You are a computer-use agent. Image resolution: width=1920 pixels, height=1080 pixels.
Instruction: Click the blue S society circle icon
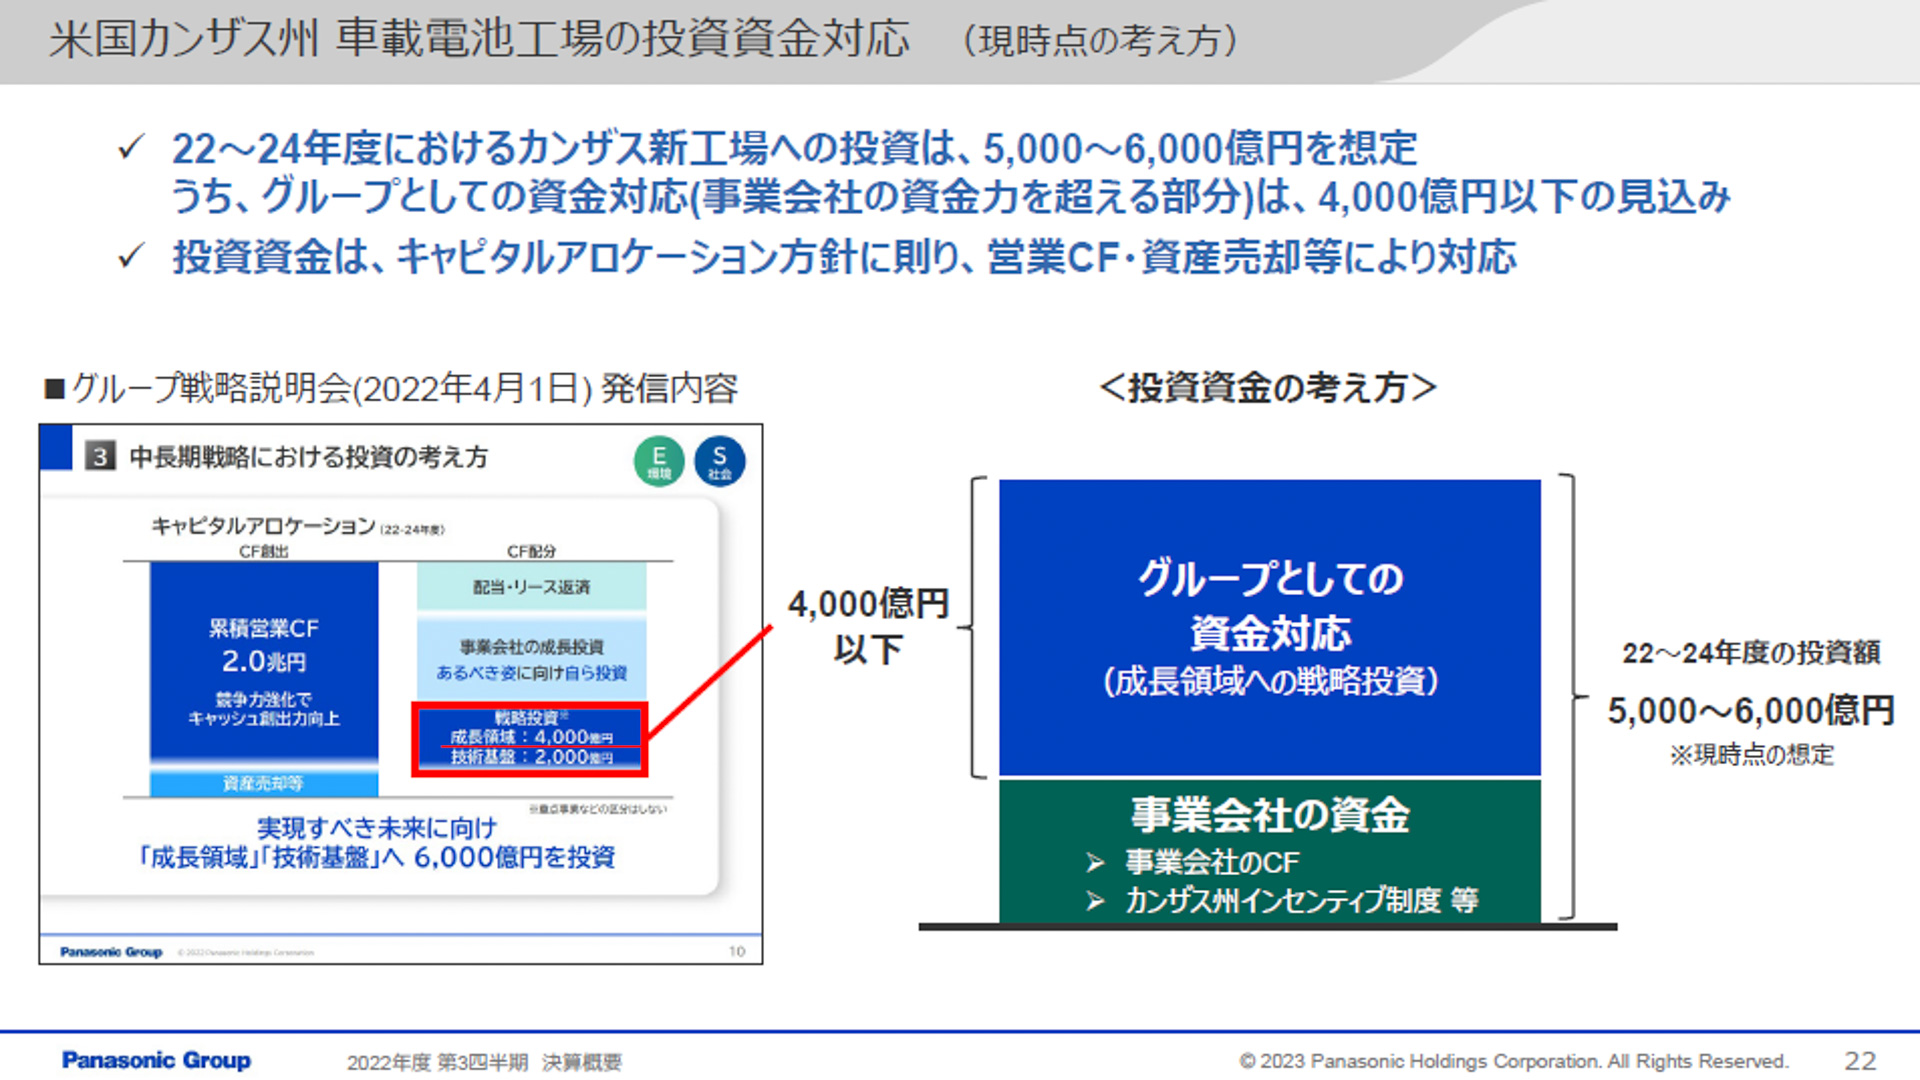coord(719,461)
